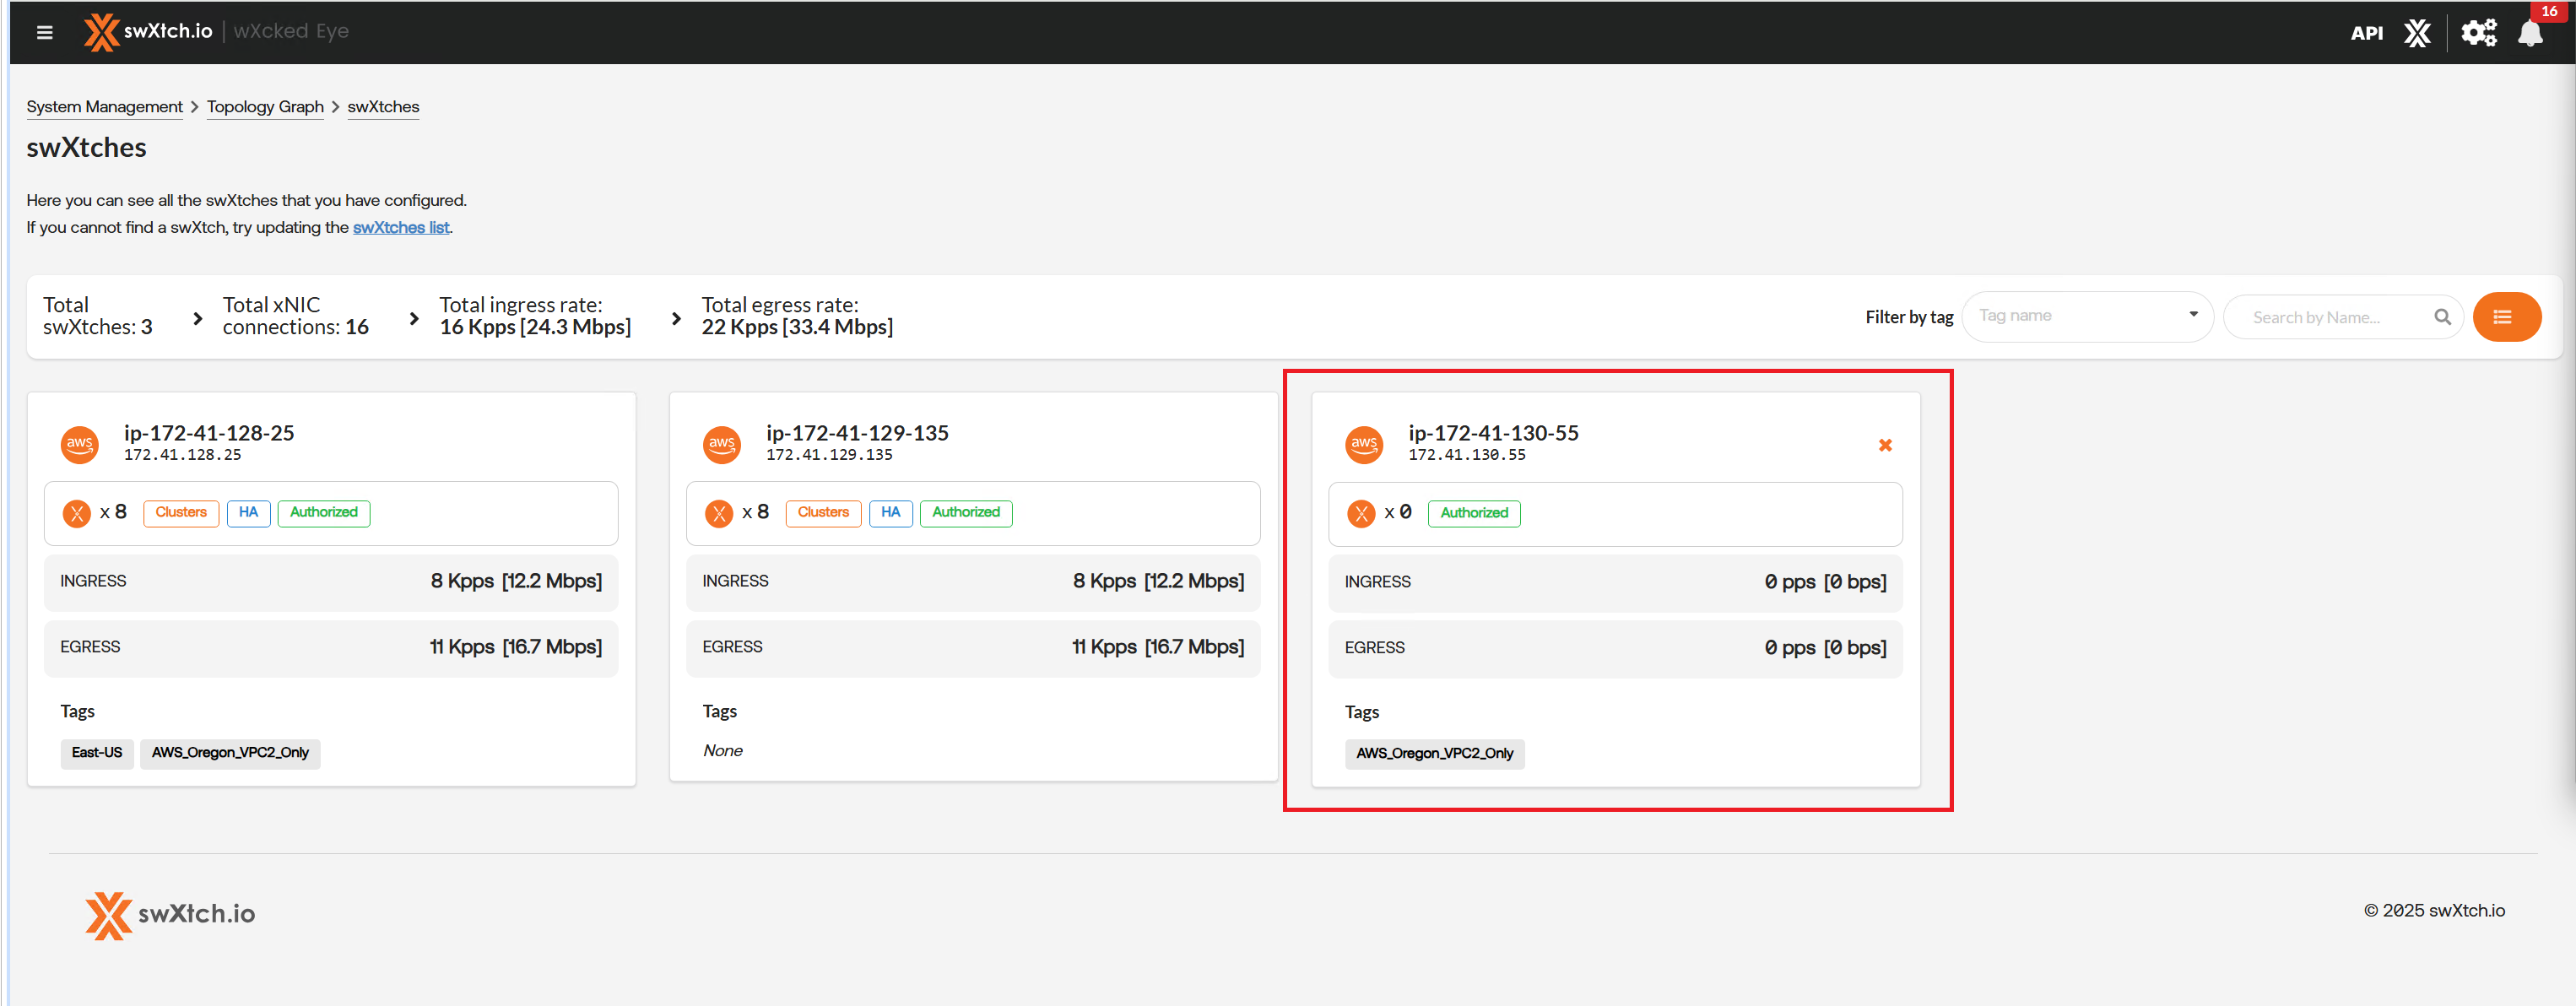The height and width of the screenshot is (1006, 2576).
Task: Open the settings gears icon
Action: [x=2478, y=33]
